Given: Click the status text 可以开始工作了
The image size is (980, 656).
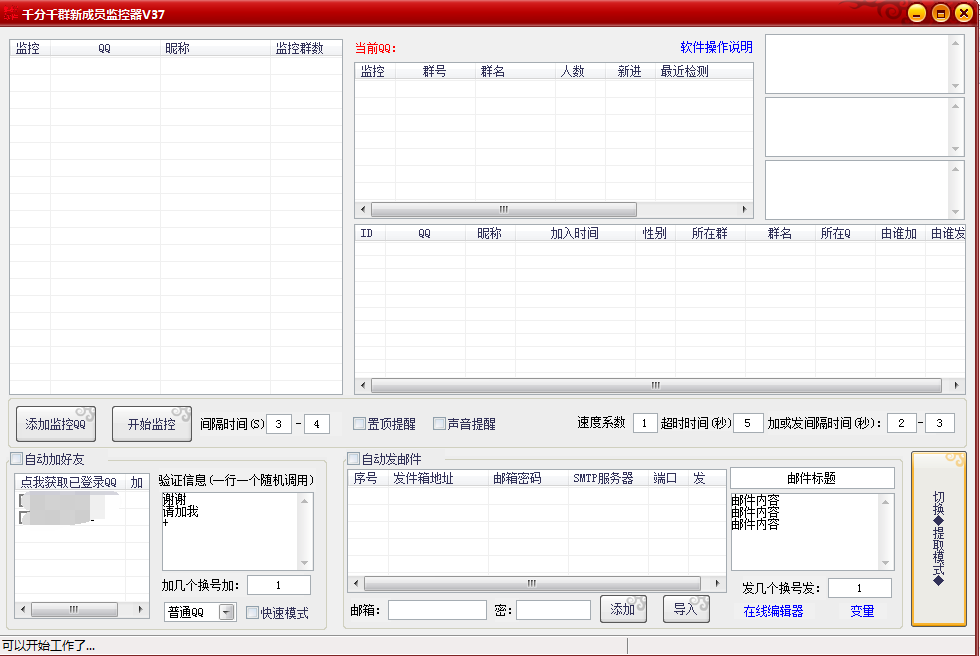Looking at the screenshot, I should [48, 646].
